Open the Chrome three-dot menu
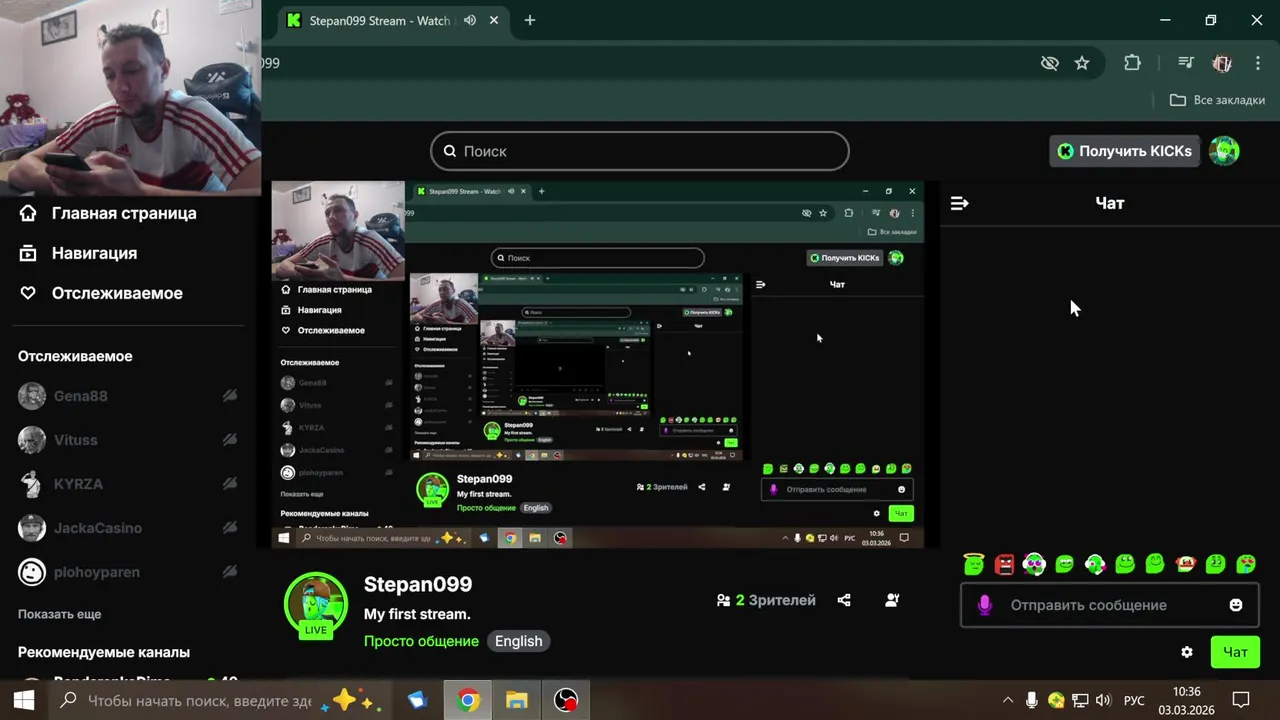The height and width of the screenshot is (720, 1280). click(1258, 63)
